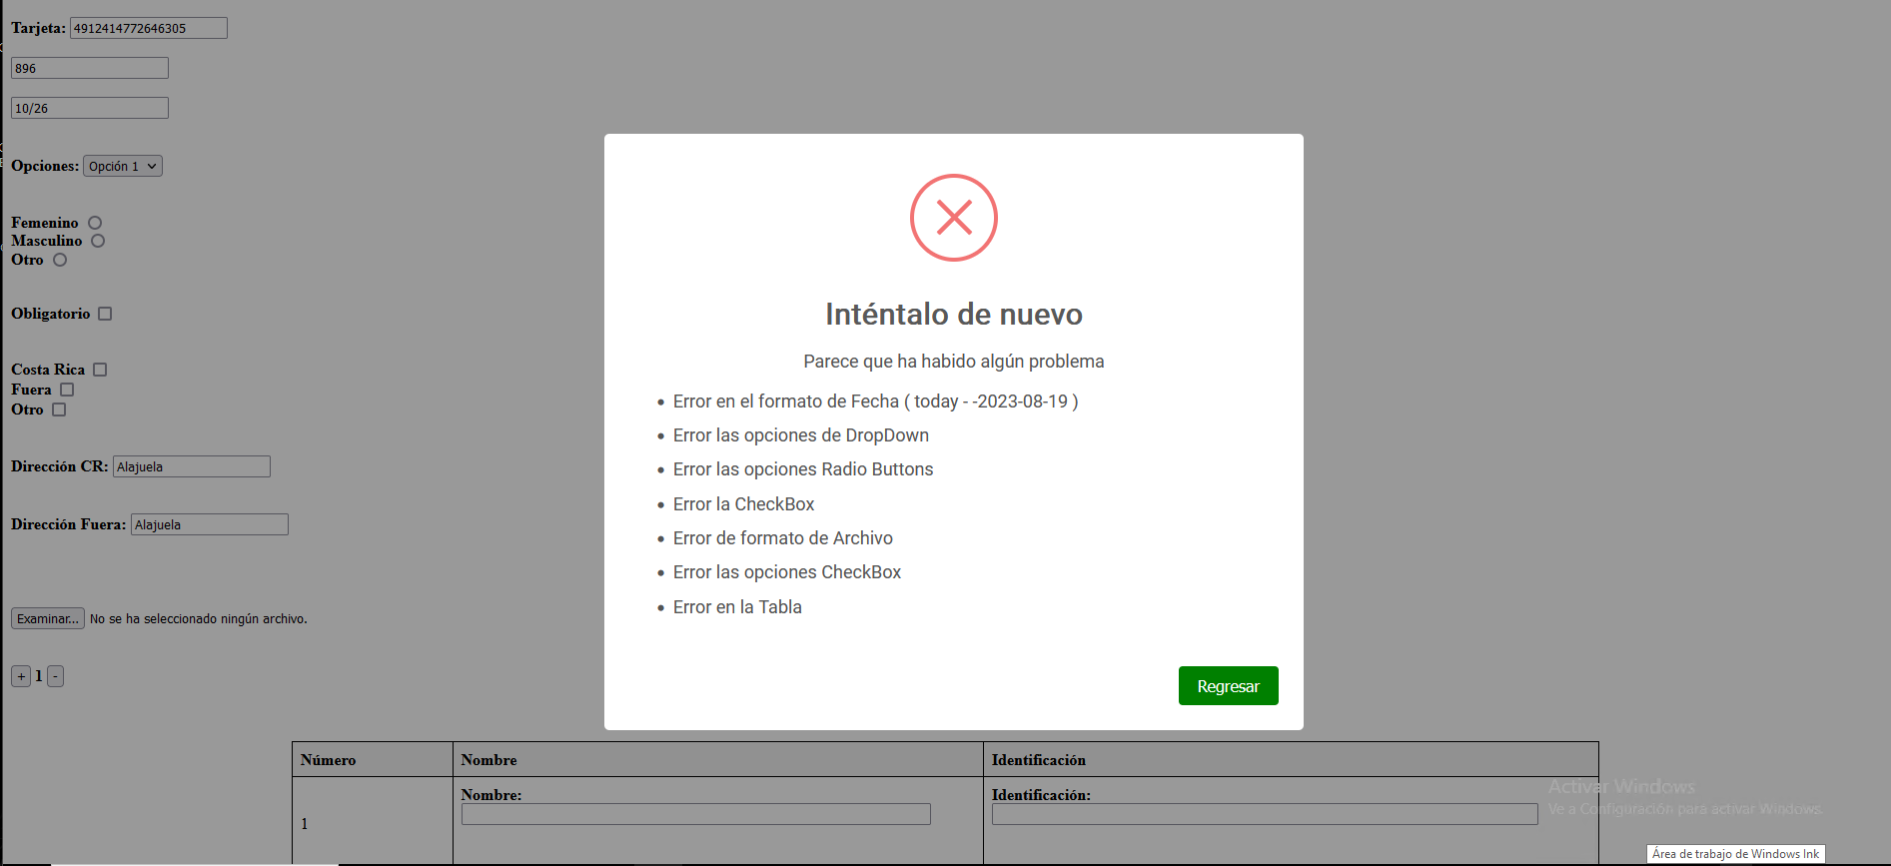1891x866 pixels.
Task: Check the Fuera checkbox
Action: [x=67, y=390]
